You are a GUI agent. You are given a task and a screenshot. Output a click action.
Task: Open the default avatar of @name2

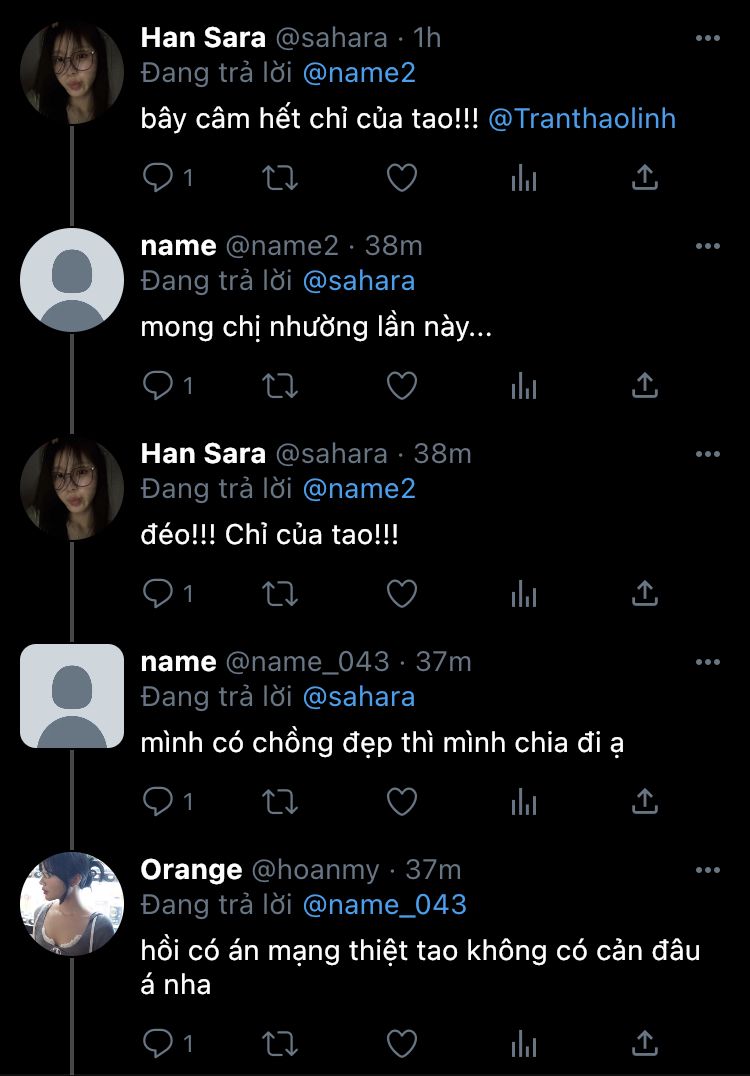pos(72,279)
